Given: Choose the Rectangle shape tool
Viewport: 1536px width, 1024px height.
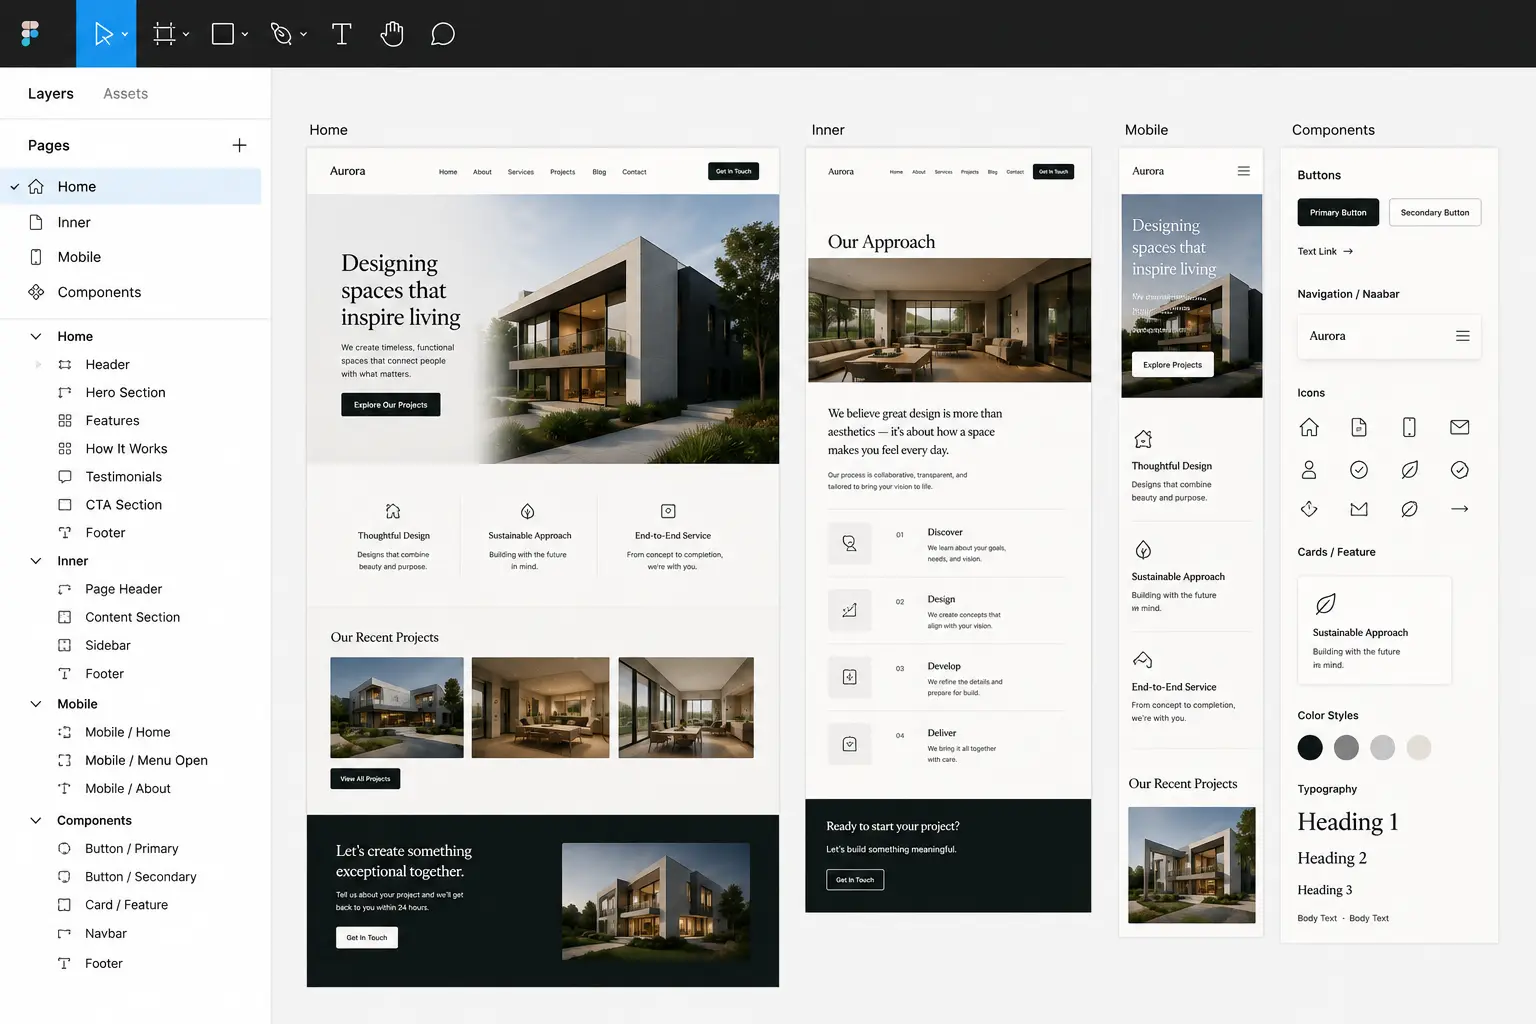Looking at the screenshot, I should [223, 34].
